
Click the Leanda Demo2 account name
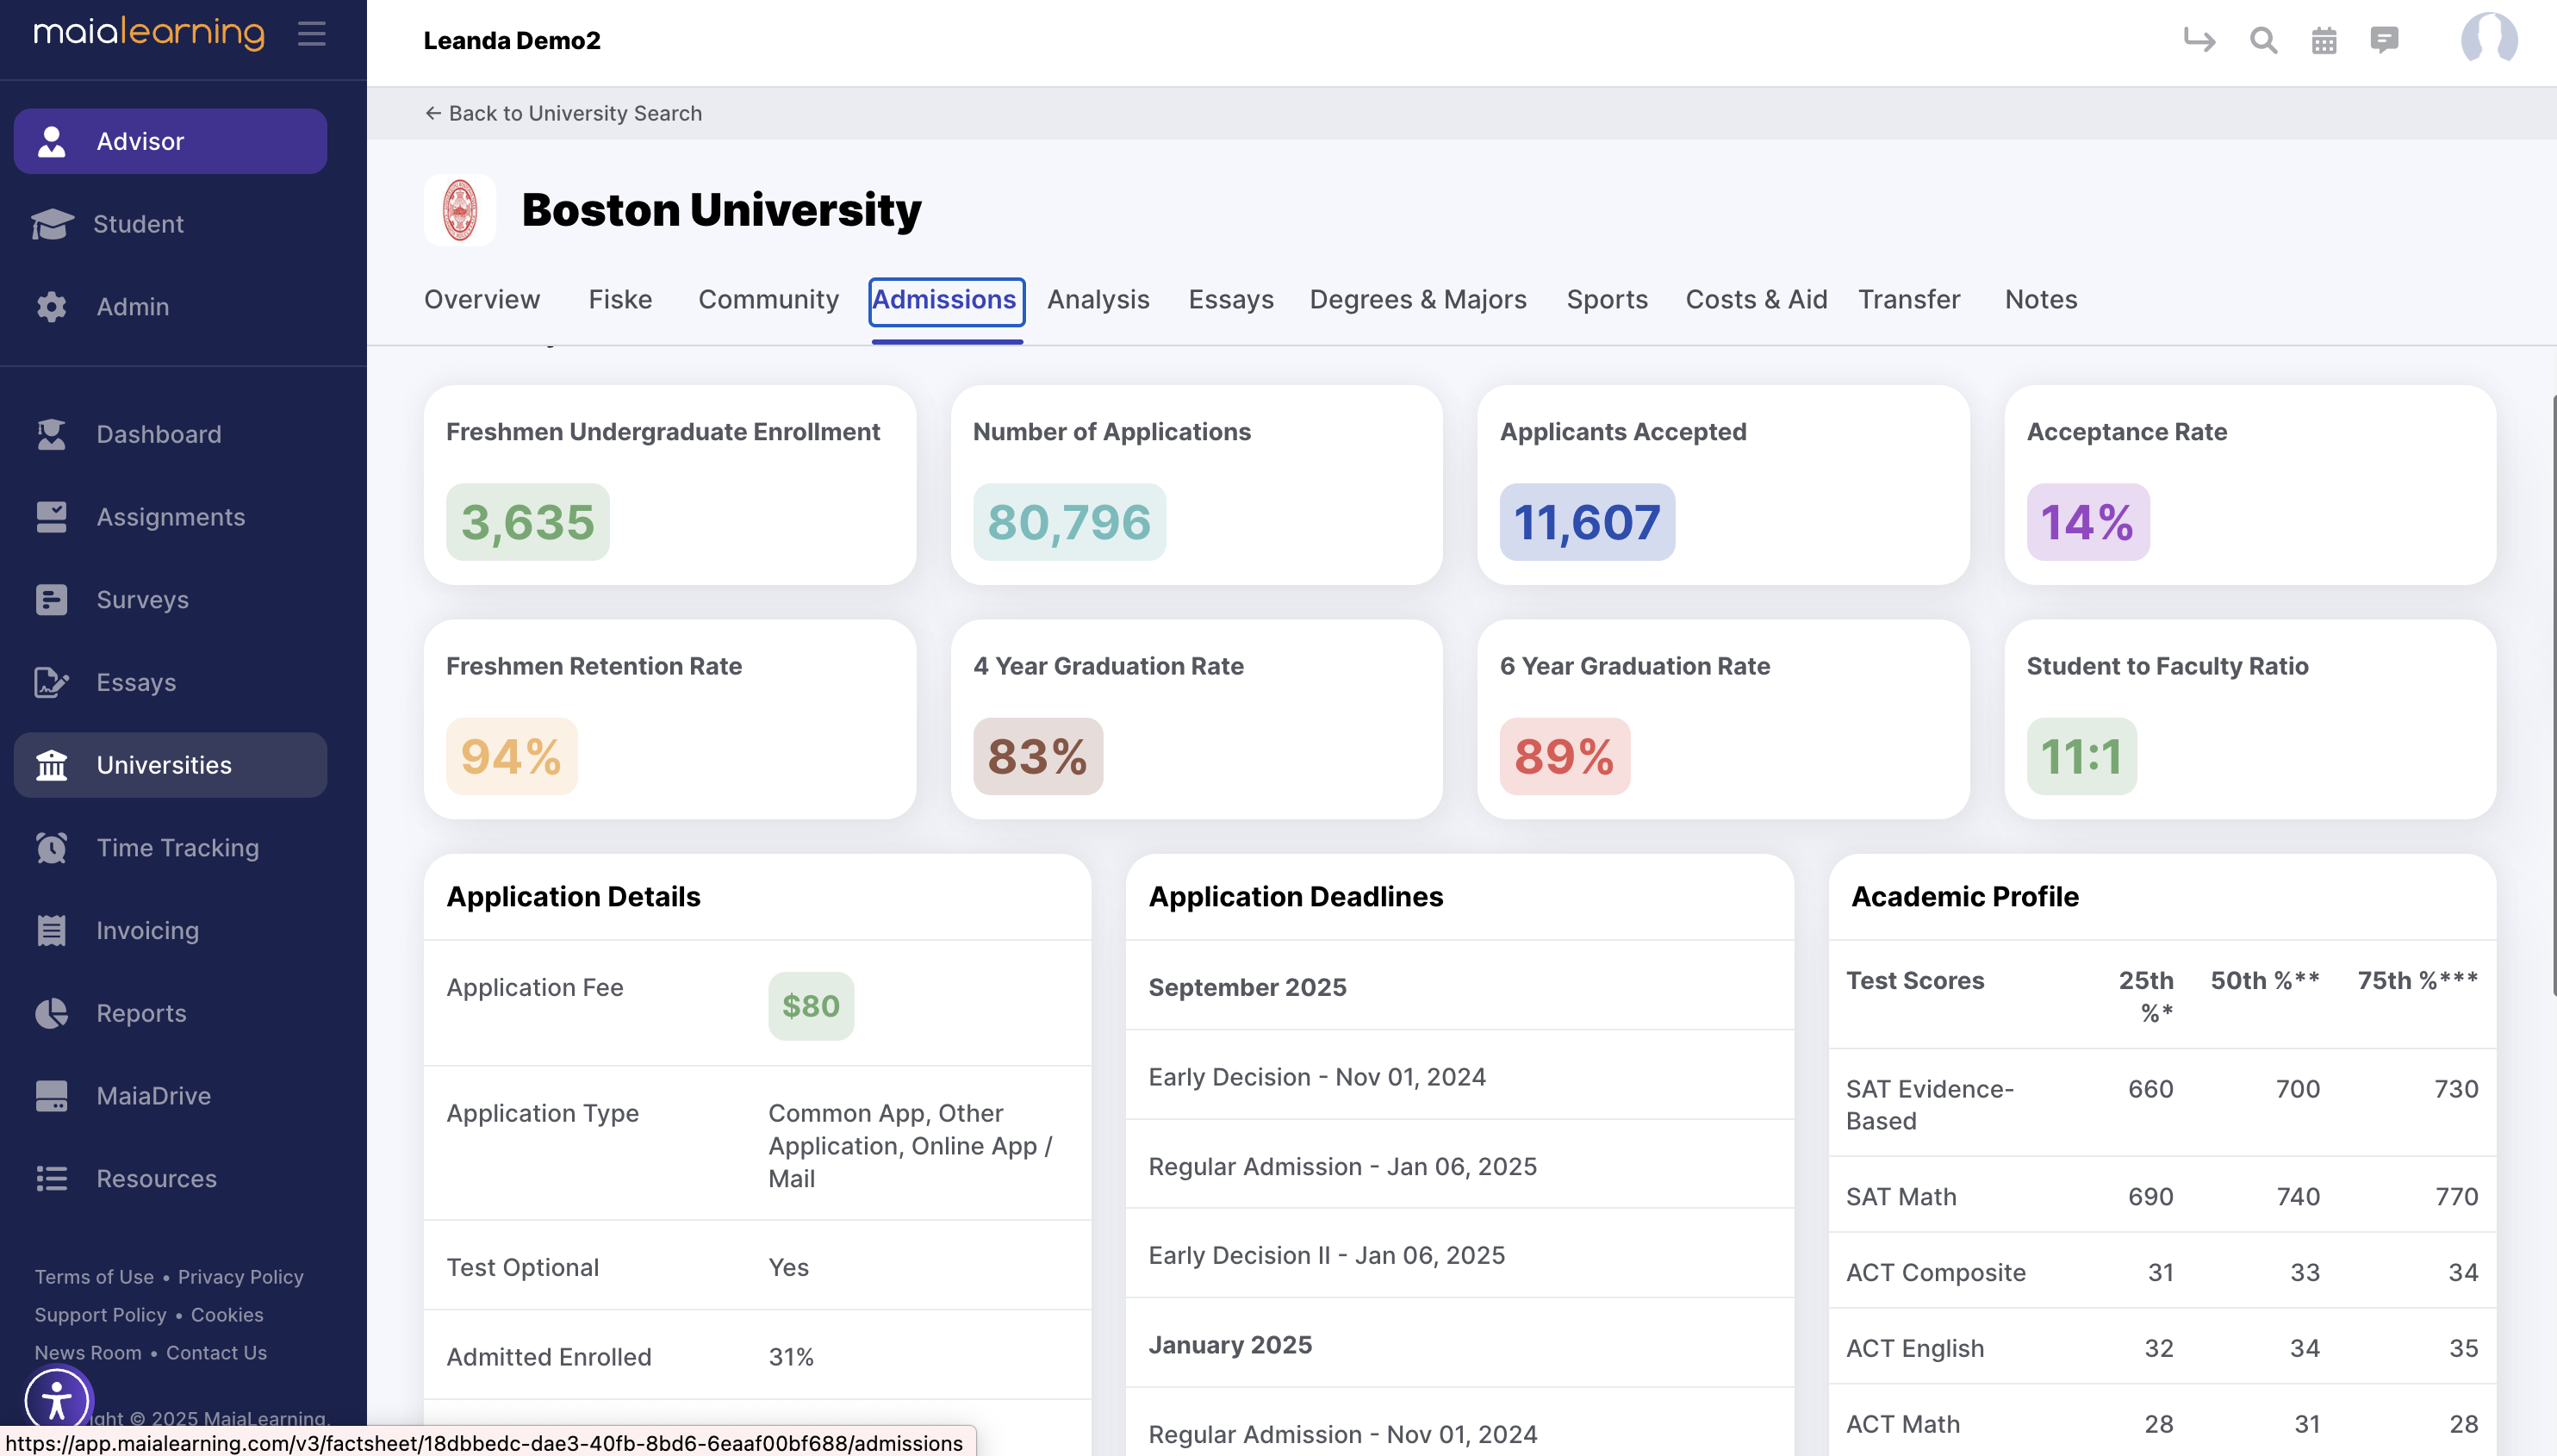coord(512,40)
